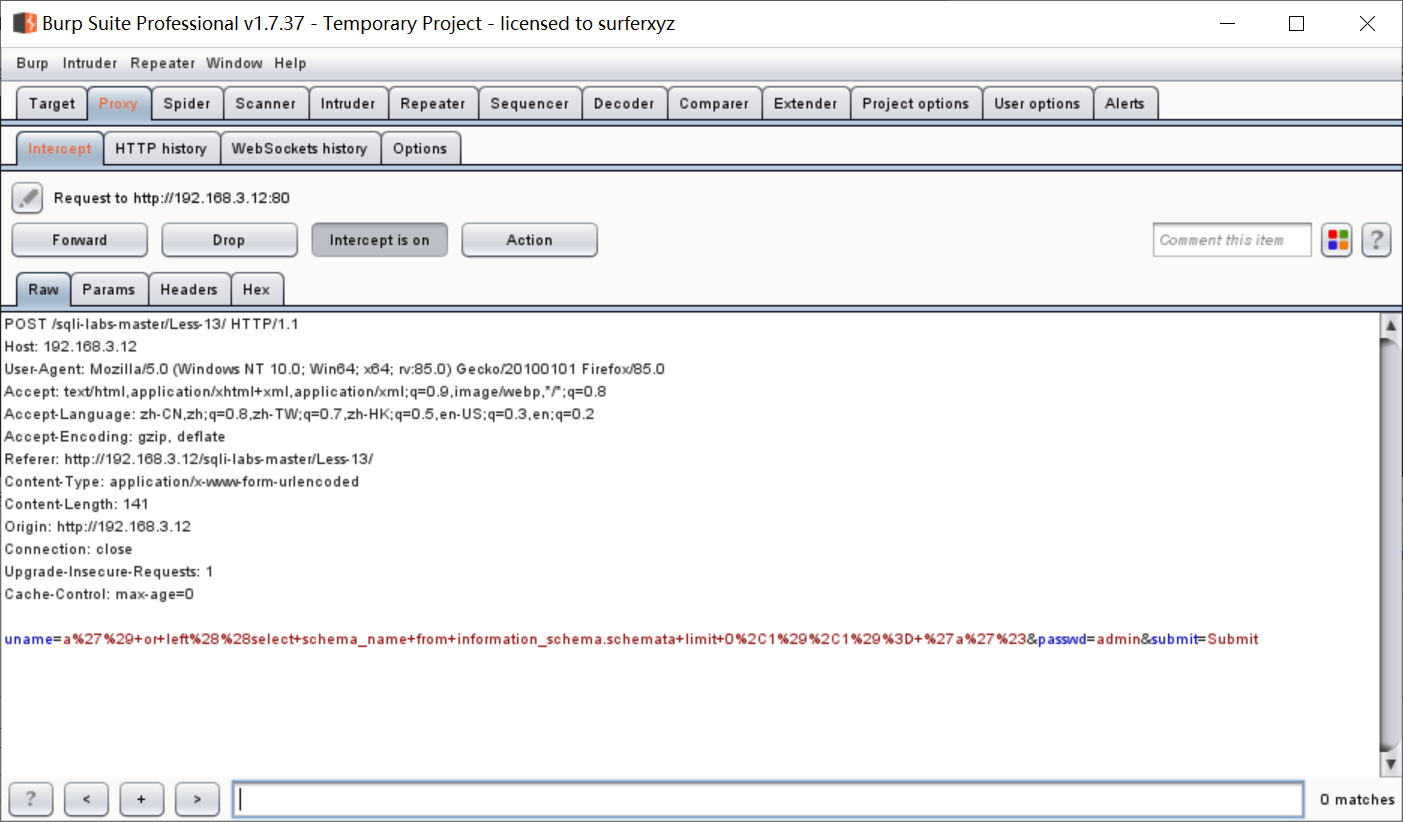
Task: Open the Proxy intercept help icon
Action: [1377, 240]
